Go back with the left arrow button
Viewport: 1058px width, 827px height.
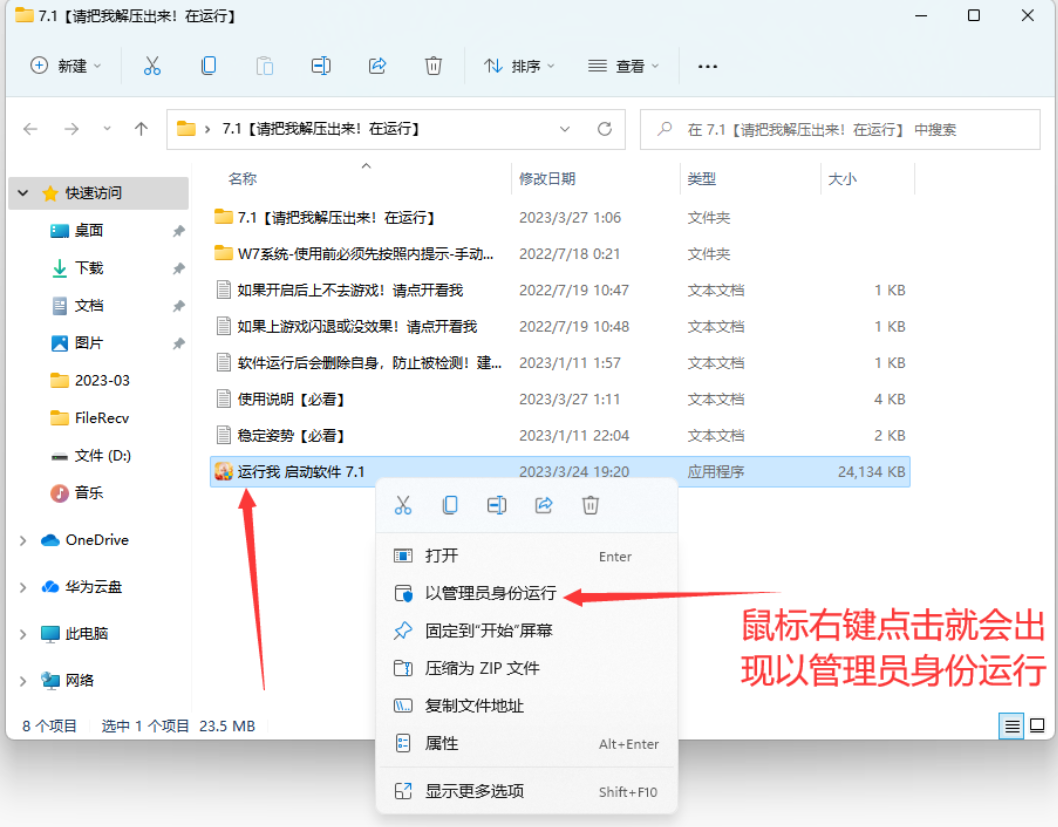[30, 129]
